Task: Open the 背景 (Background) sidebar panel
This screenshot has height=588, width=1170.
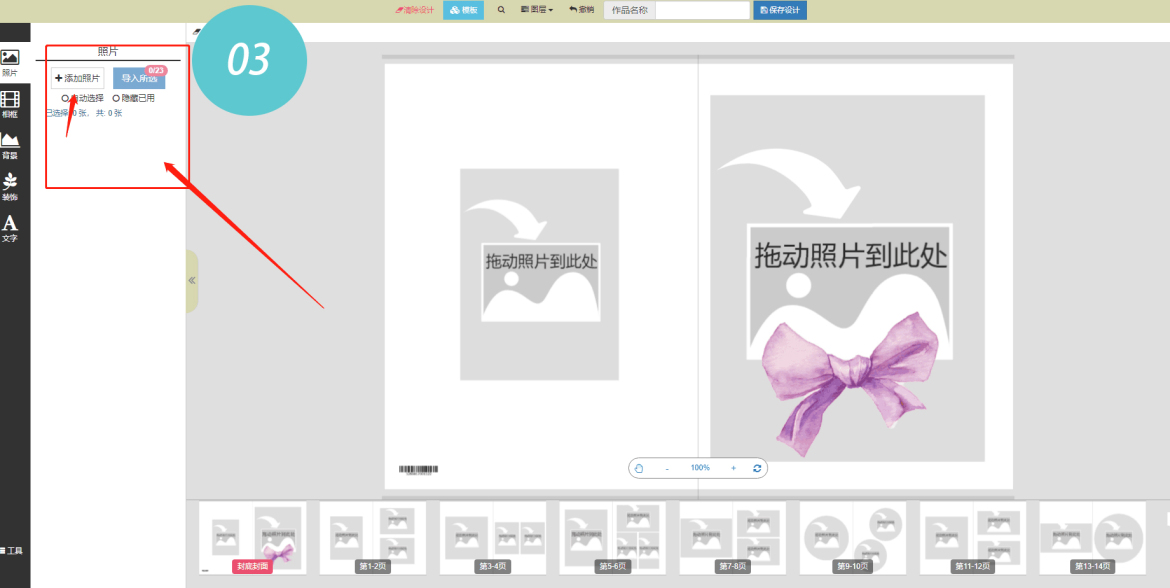Action: (10, 145)
